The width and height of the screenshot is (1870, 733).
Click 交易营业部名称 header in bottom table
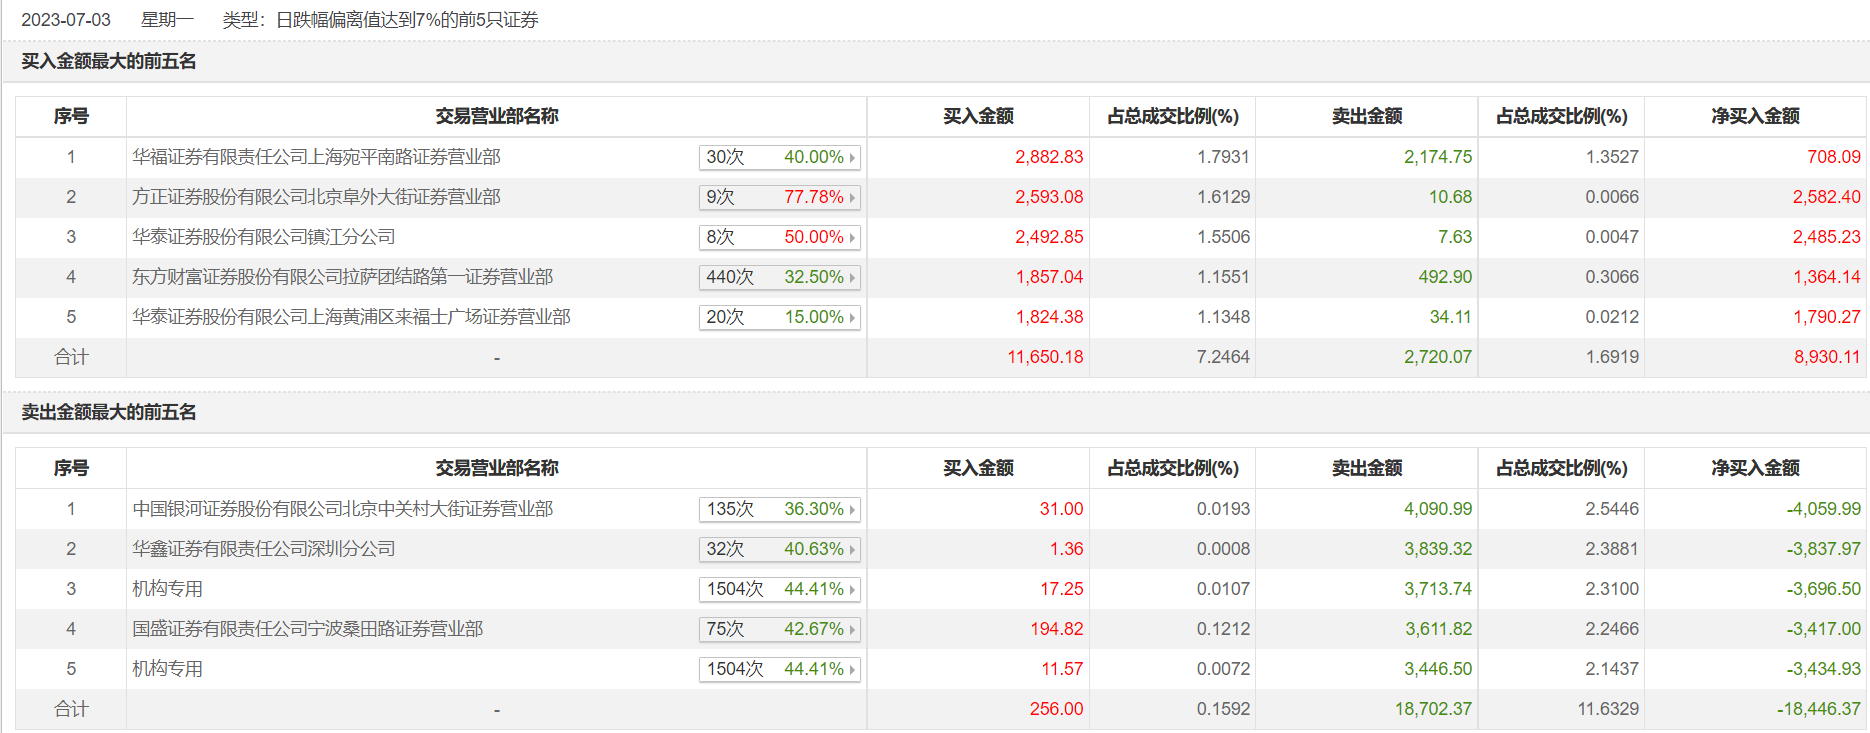click(497, 468)
